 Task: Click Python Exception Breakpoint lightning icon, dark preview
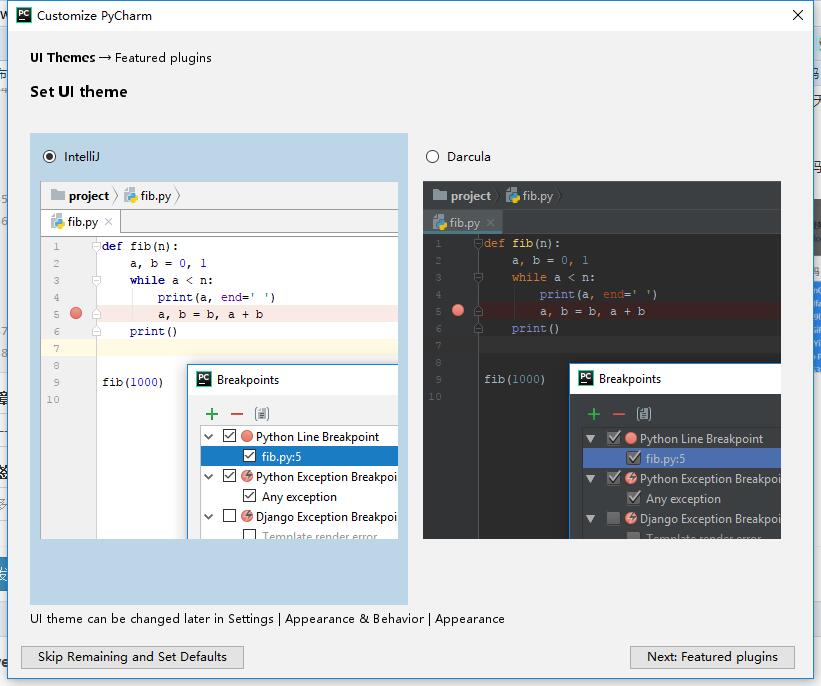point(631,478)
